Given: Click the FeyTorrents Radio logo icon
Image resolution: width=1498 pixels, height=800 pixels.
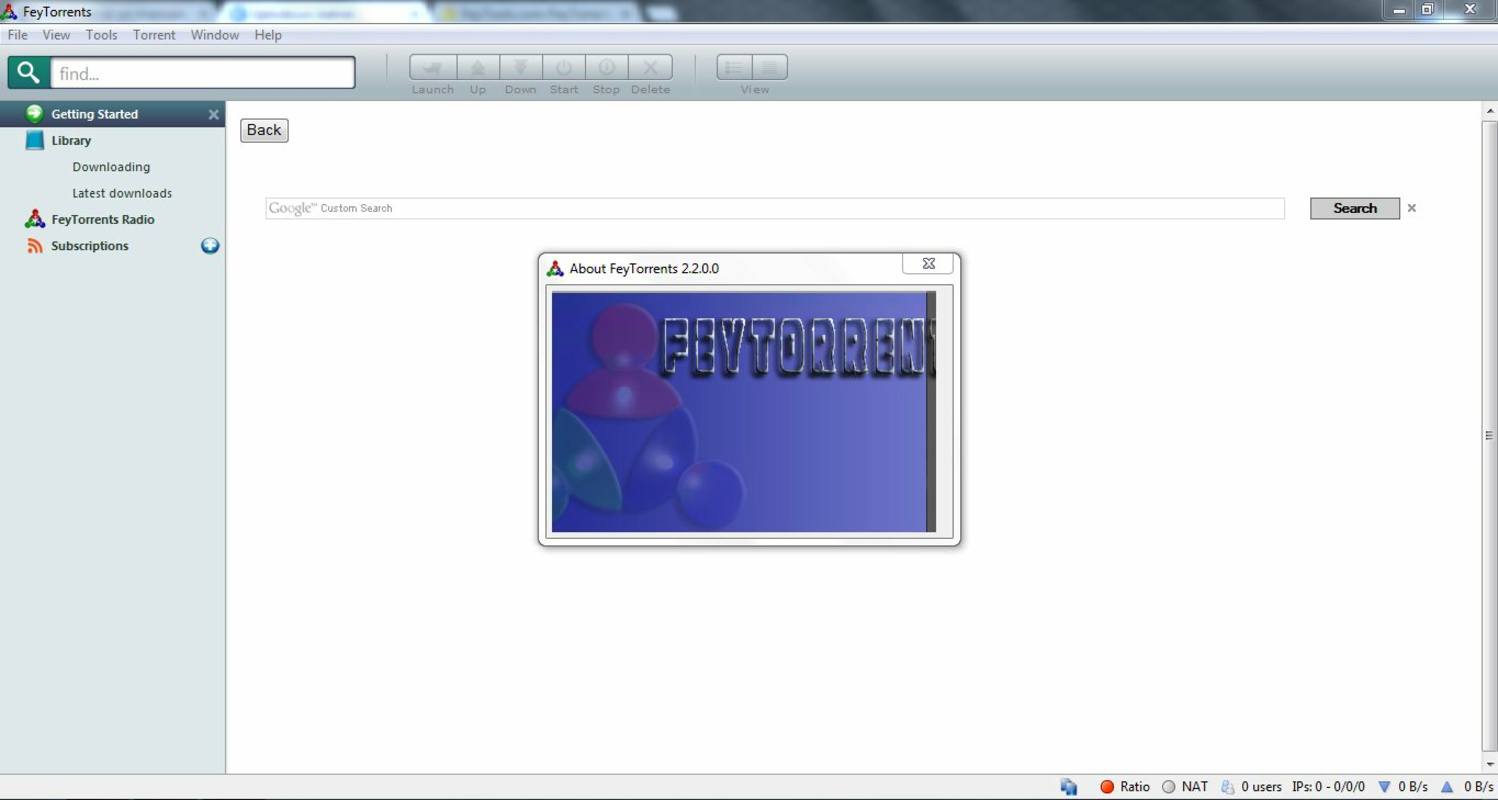Looking at the screenshot, I should (x=35, y=219).
